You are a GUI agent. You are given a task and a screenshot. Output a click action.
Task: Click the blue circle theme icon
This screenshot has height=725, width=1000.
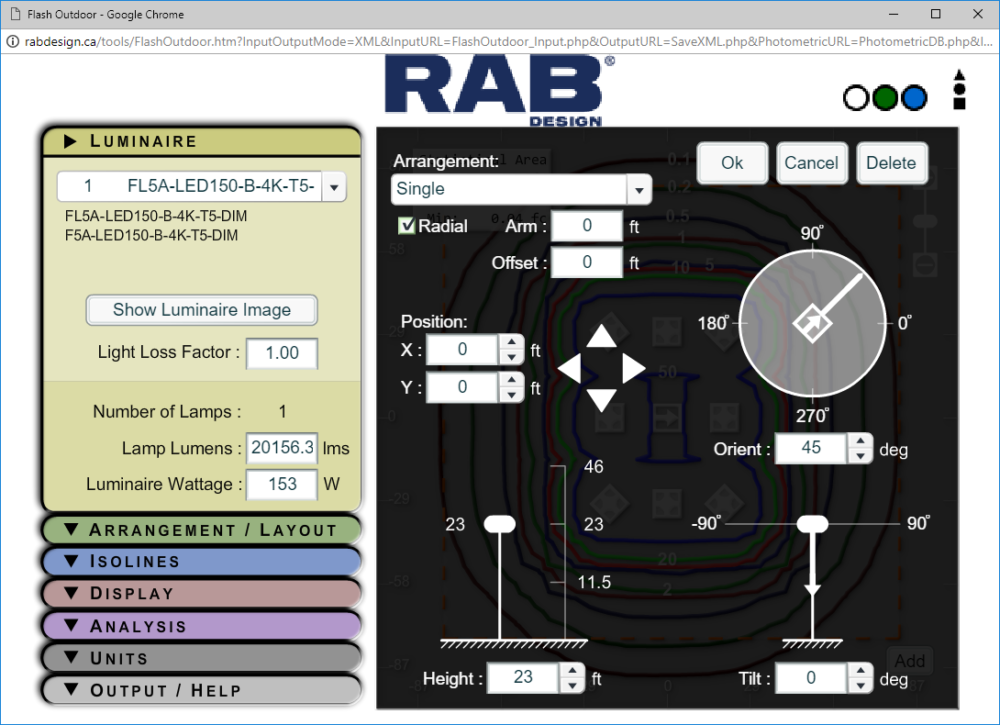click(914, 98)
